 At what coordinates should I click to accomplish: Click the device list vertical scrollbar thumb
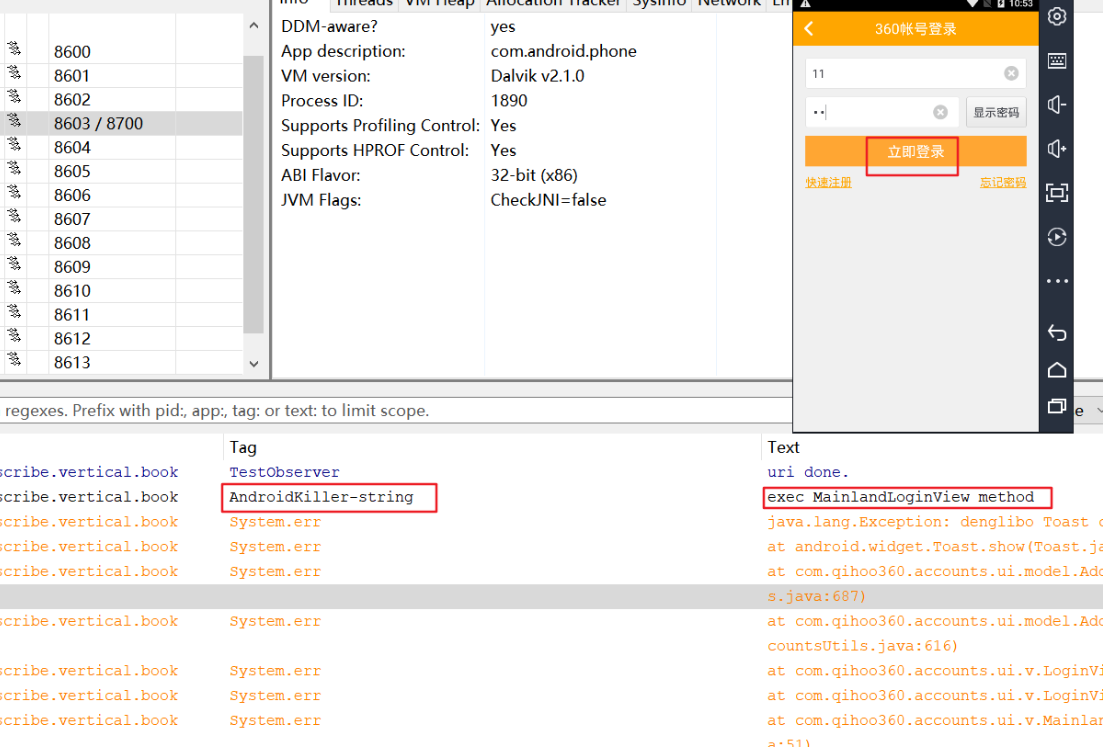point(253,194)
